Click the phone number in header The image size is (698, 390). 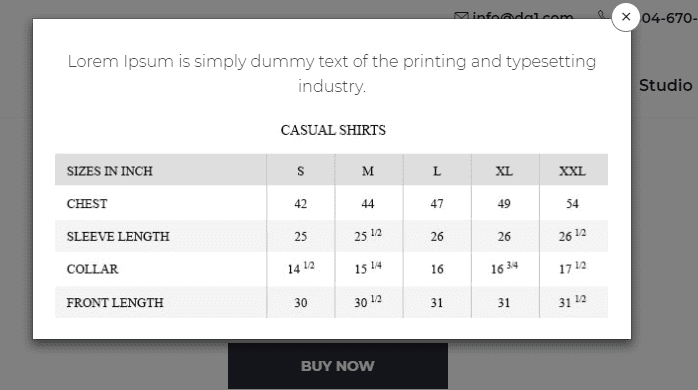[x=669, y=18]
